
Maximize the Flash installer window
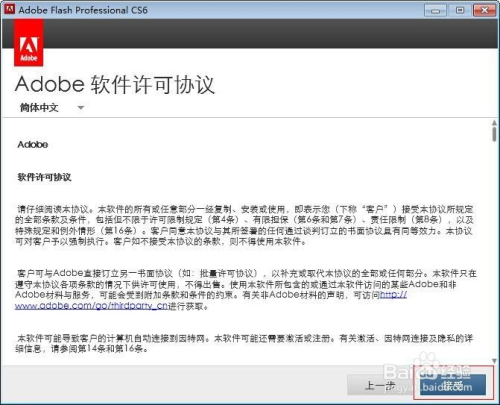click(460, 10)
